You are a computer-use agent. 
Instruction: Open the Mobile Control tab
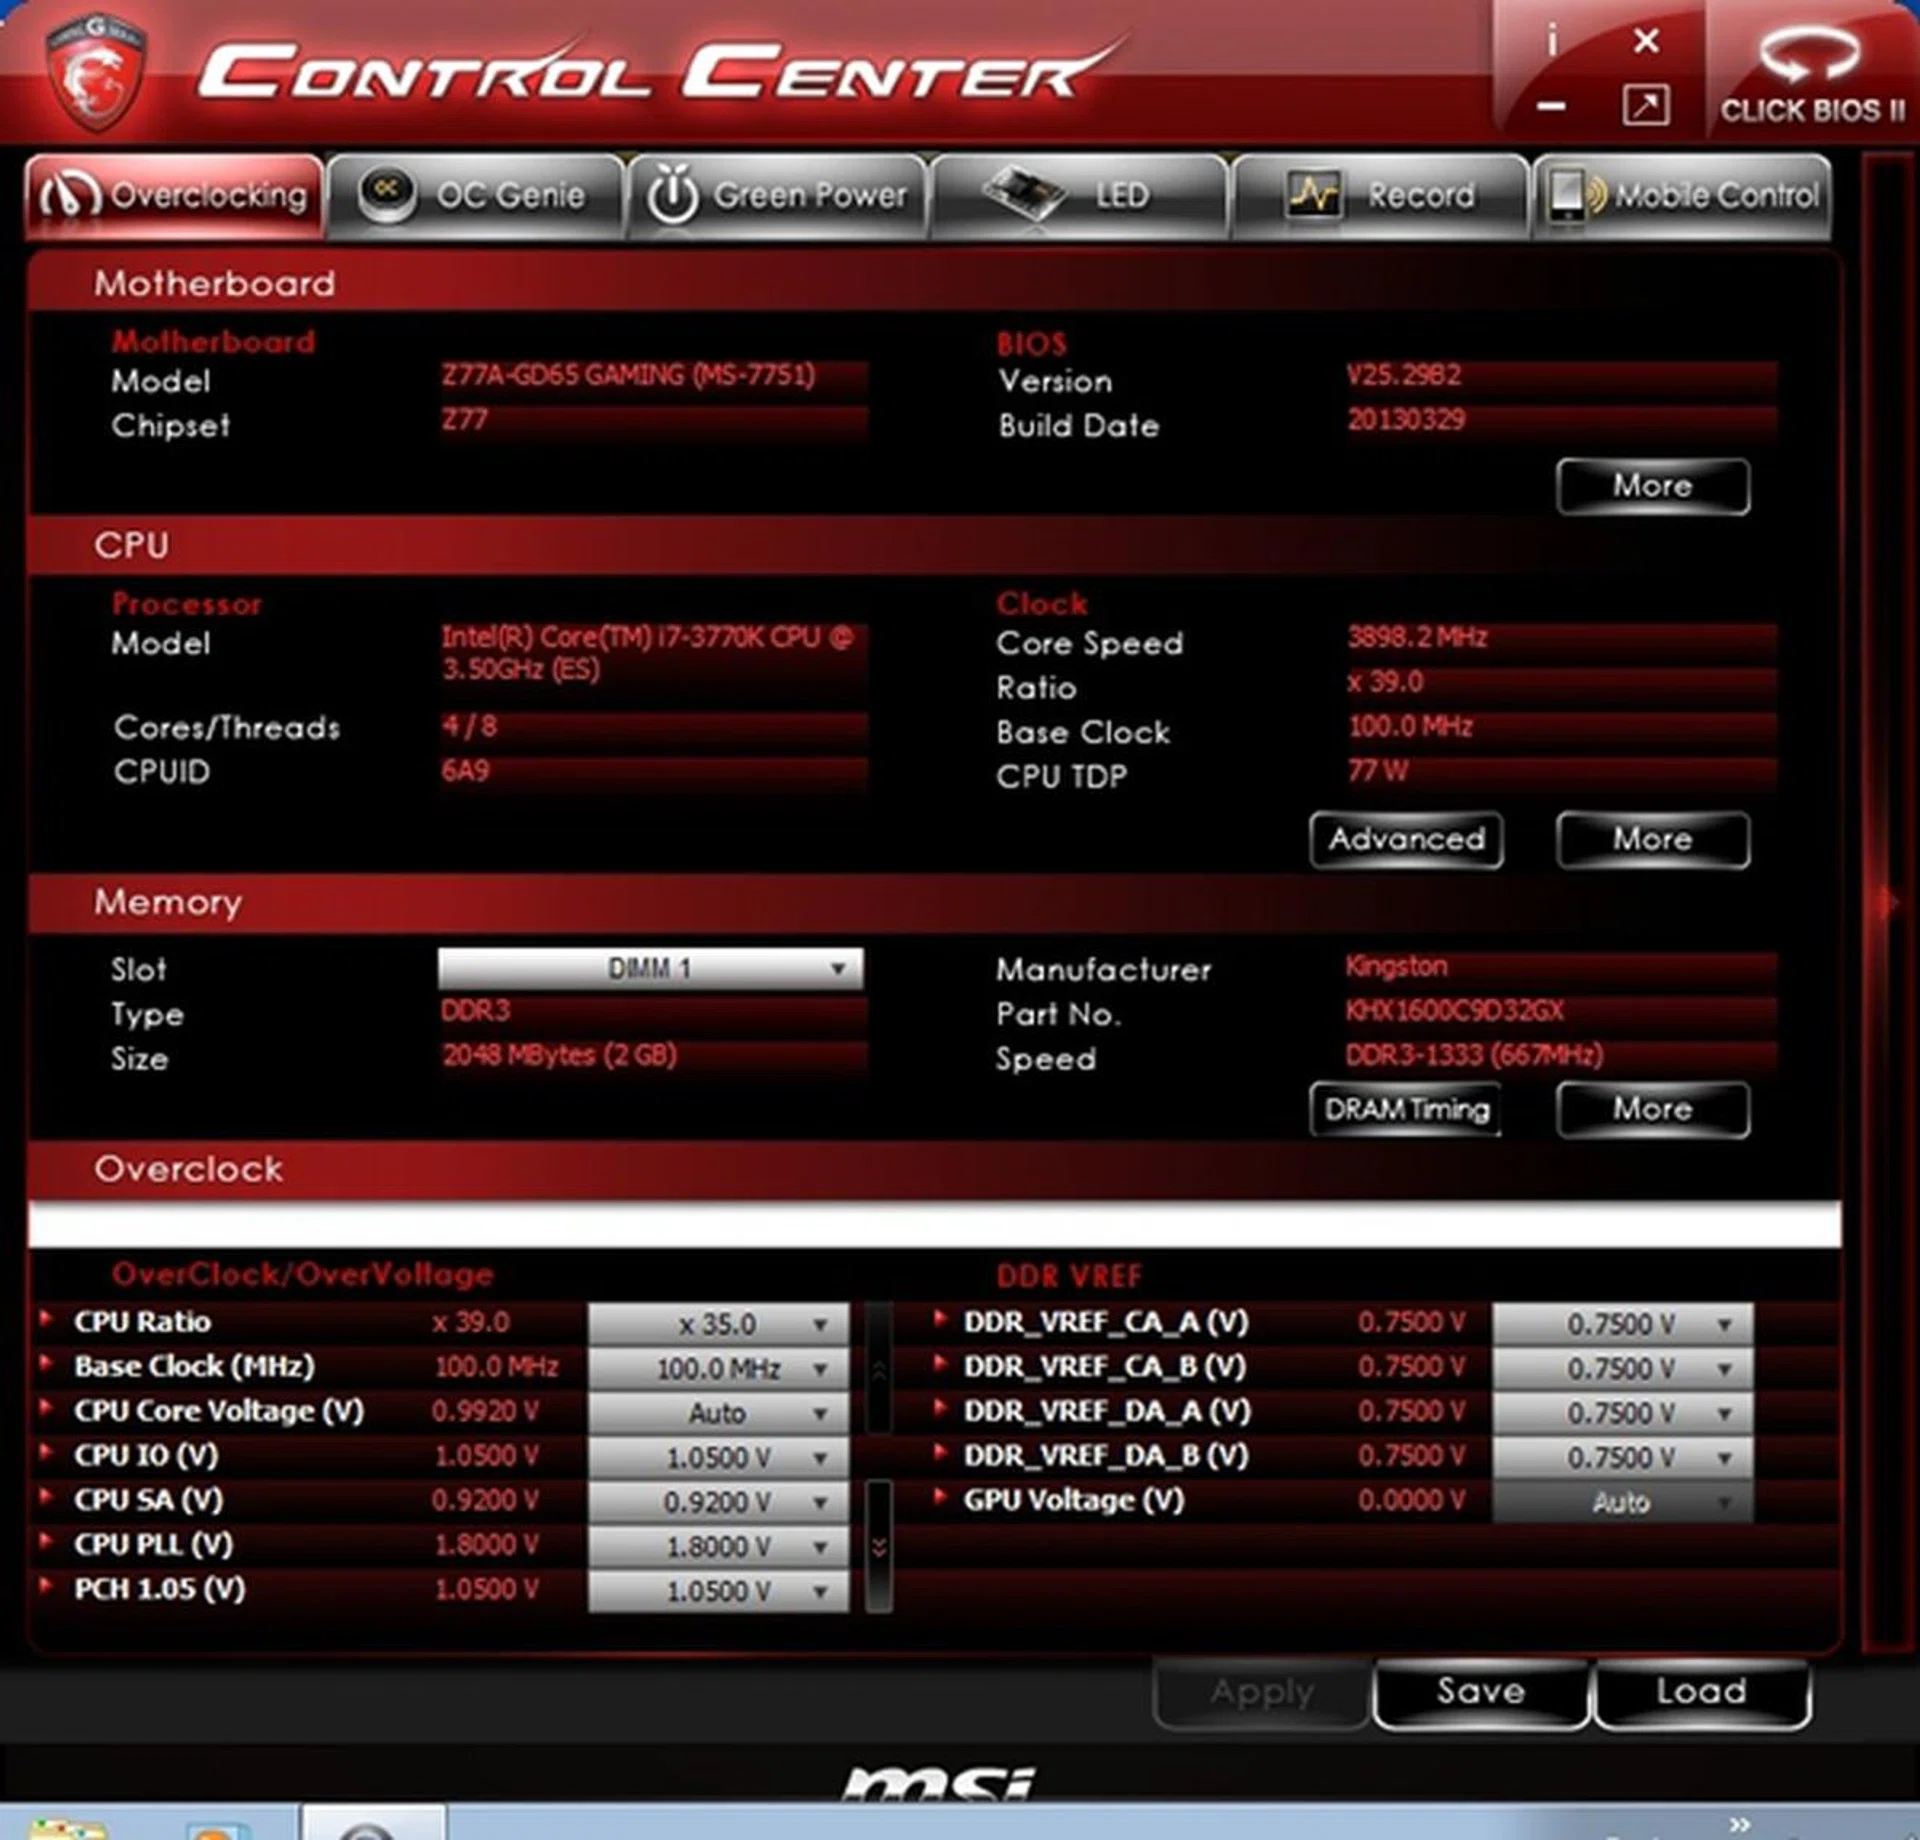(1683, 195)
